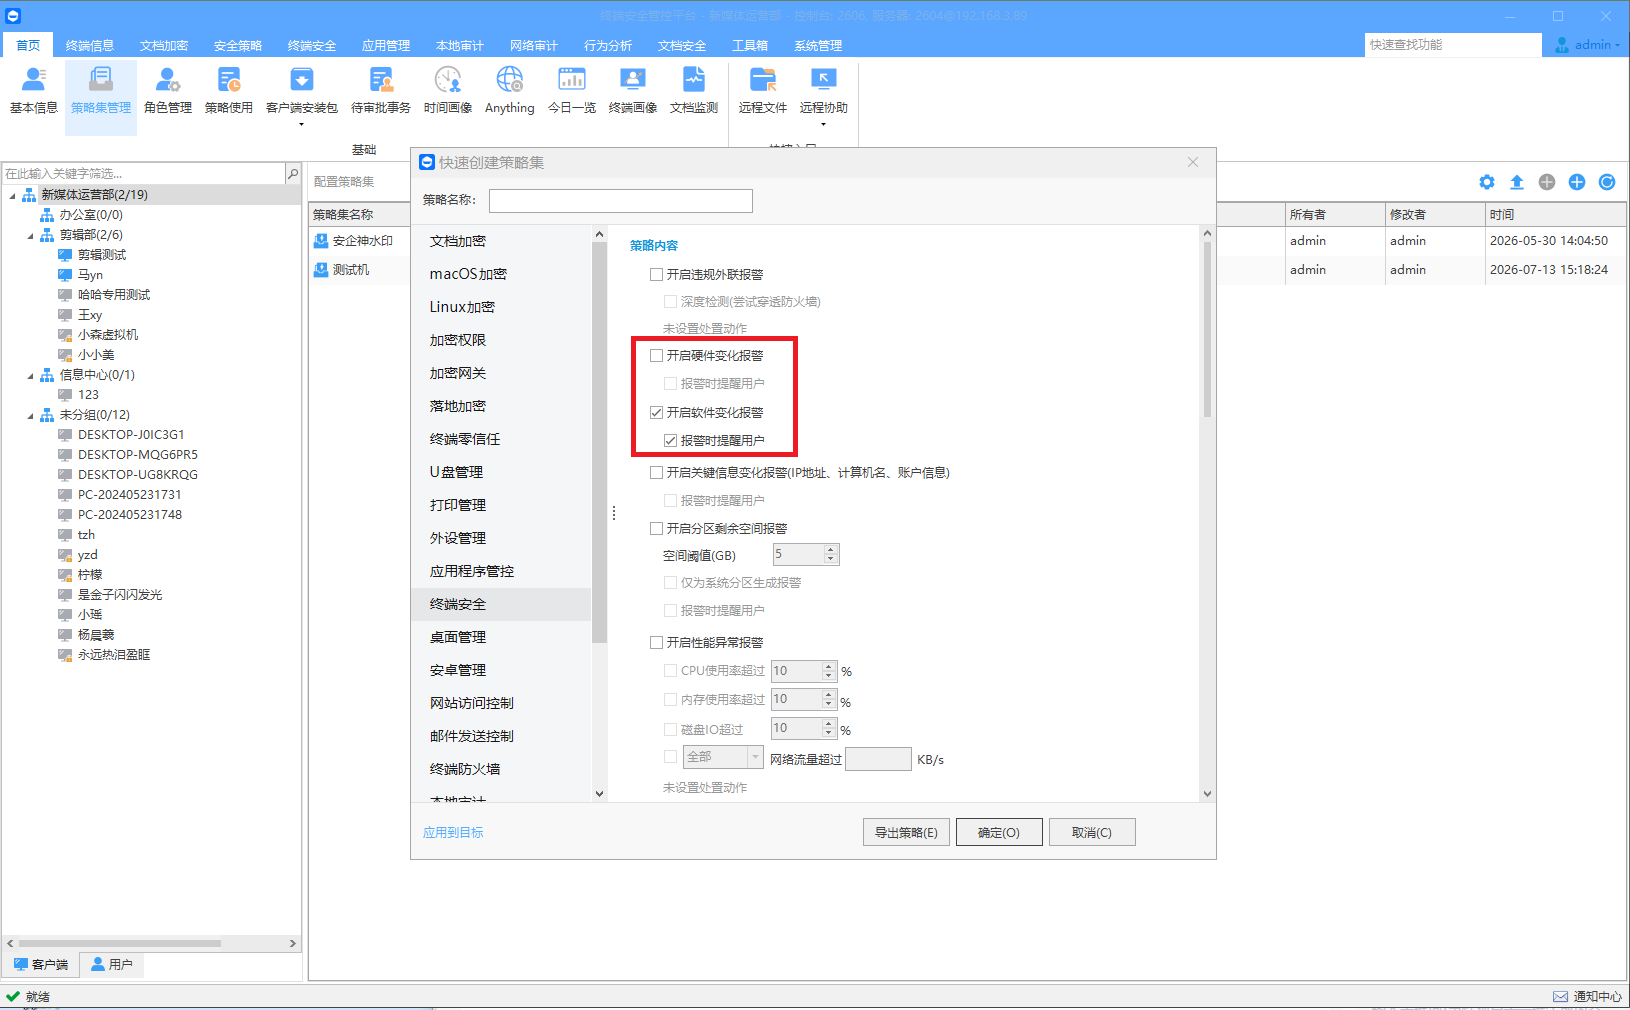Open 文档监测 toolbar icon
Image resolution: width=1630 pixels, height=1010 pixels.
(694, 91)
